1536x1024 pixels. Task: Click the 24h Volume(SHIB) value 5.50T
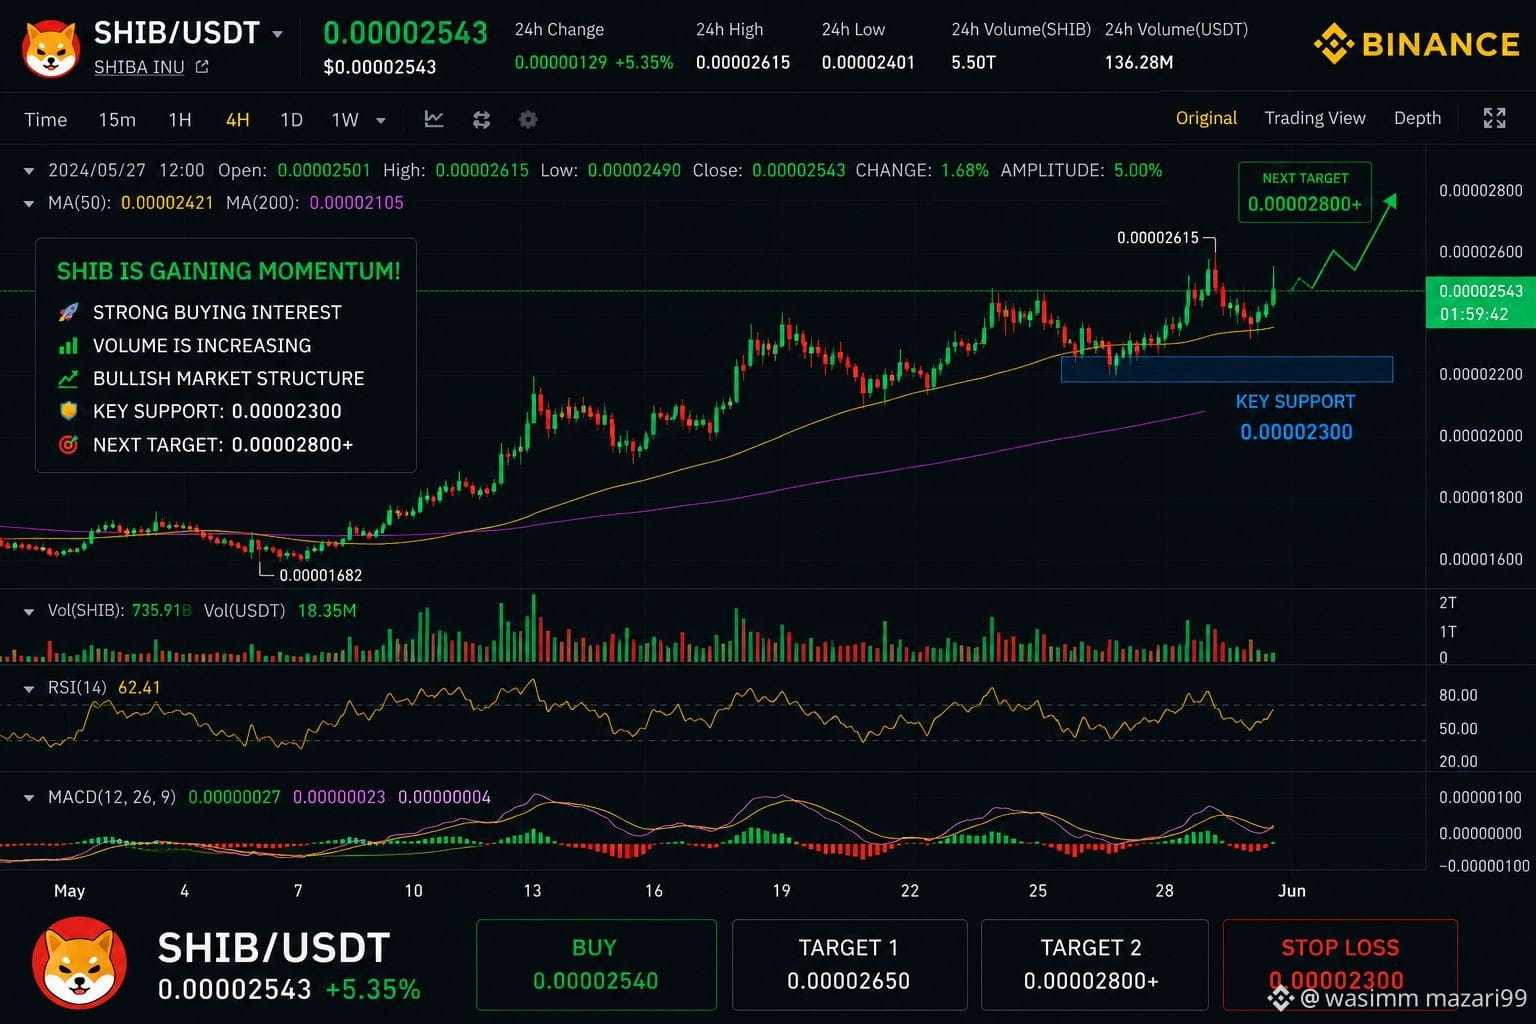point(974,62)
